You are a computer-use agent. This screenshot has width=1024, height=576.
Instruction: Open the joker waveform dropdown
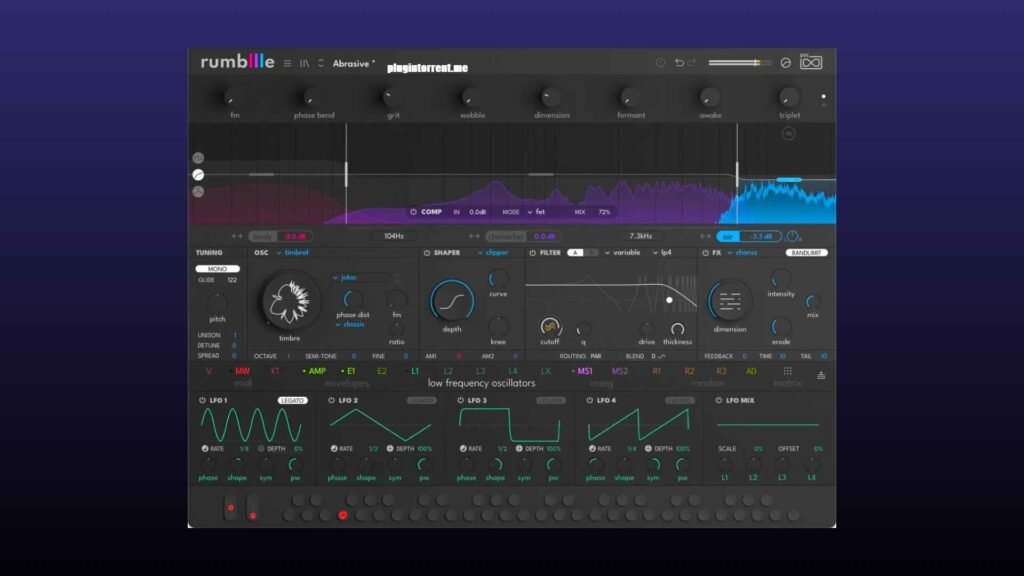pos(345,278)
